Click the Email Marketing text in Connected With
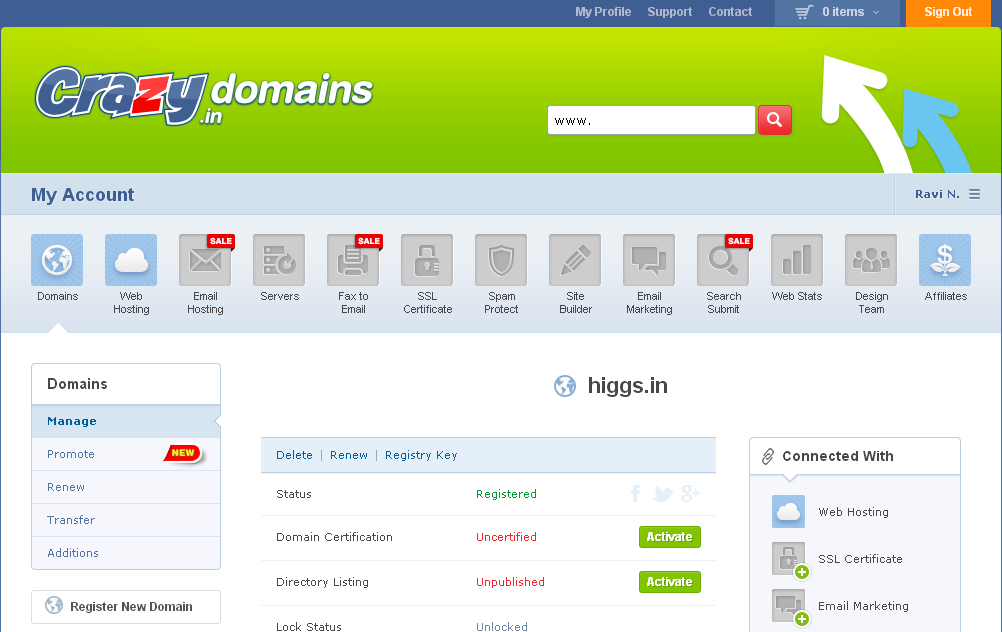 [x=863, y=606]
